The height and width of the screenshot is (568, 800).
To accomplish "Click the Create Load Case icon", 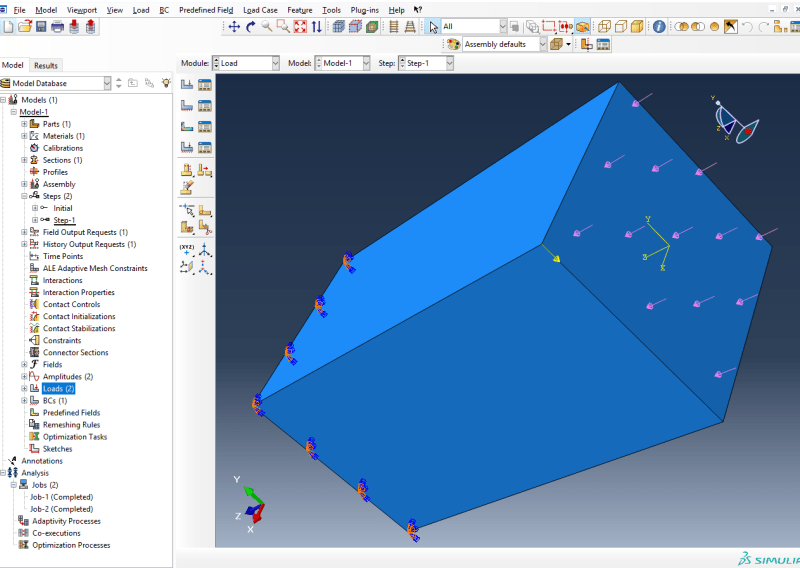I will (187, 147).
